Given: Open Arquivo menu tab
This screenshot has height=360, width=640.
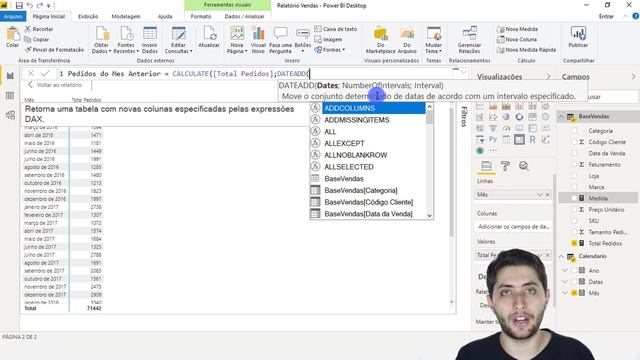Looking at the screenshot, I should coord(13,16).
